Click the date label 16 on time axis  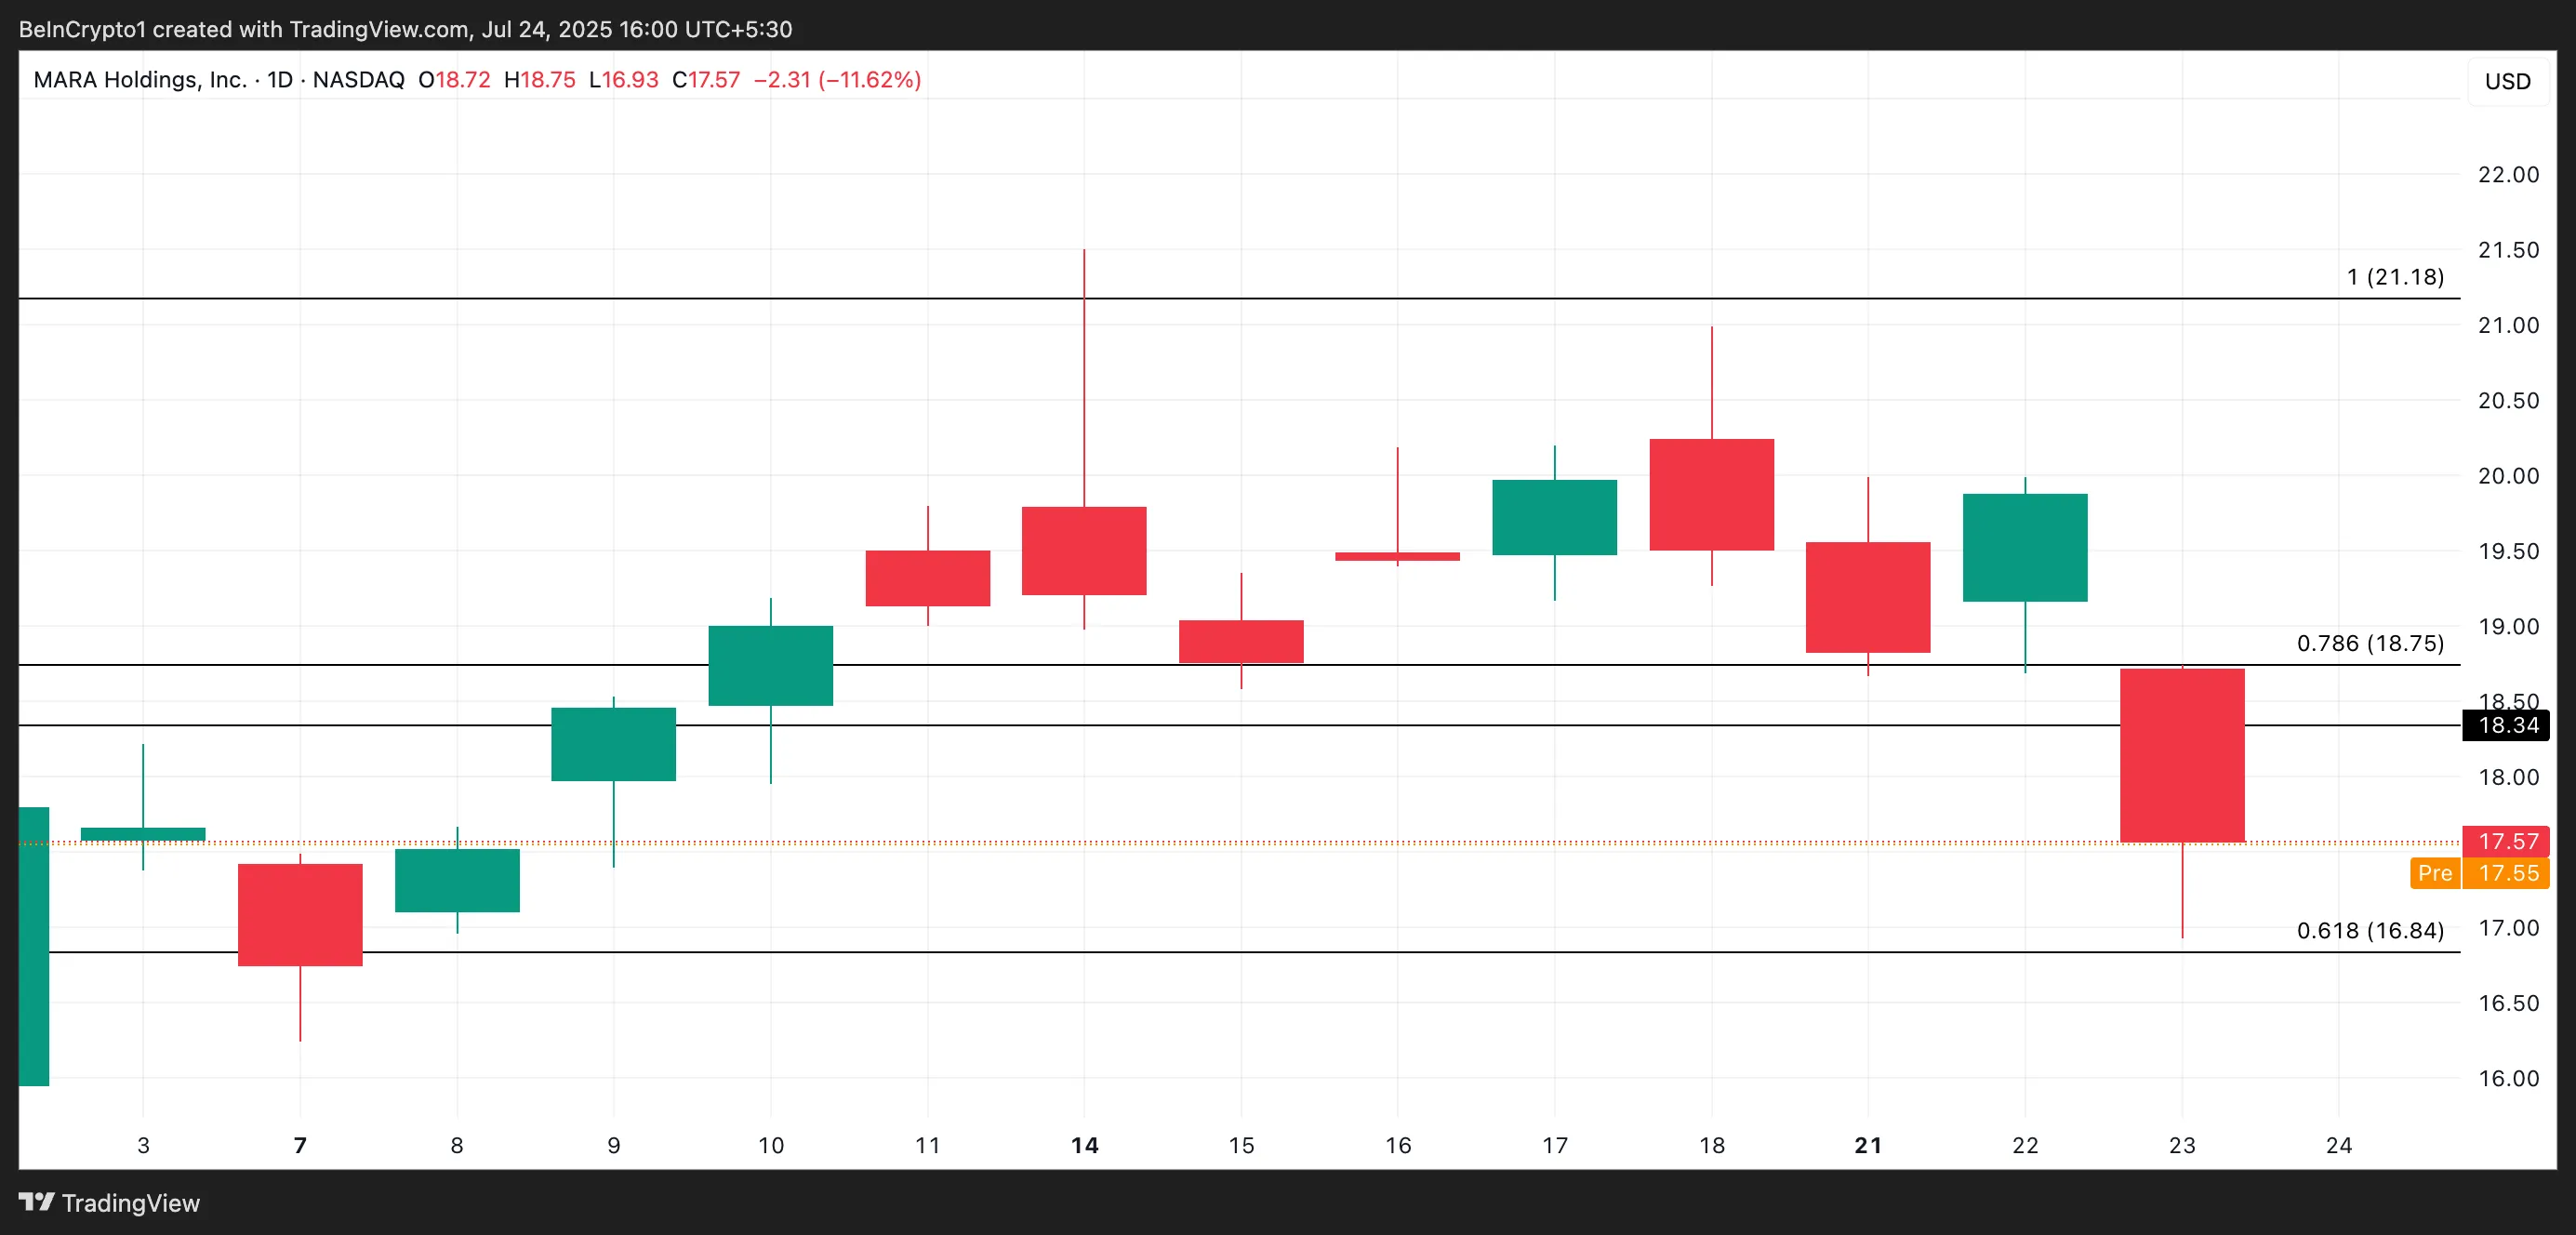[1398, 1145]
